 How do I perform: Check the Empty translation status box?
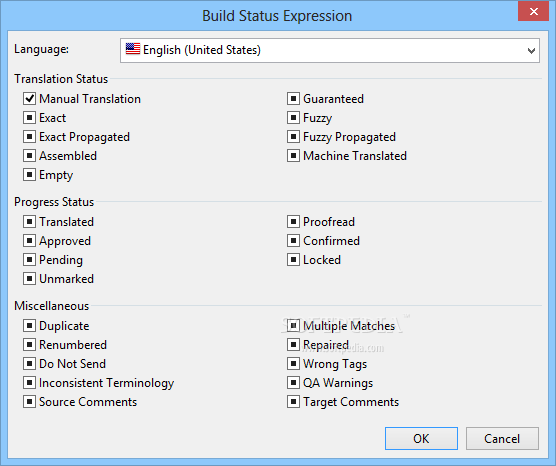pos(29,174)
